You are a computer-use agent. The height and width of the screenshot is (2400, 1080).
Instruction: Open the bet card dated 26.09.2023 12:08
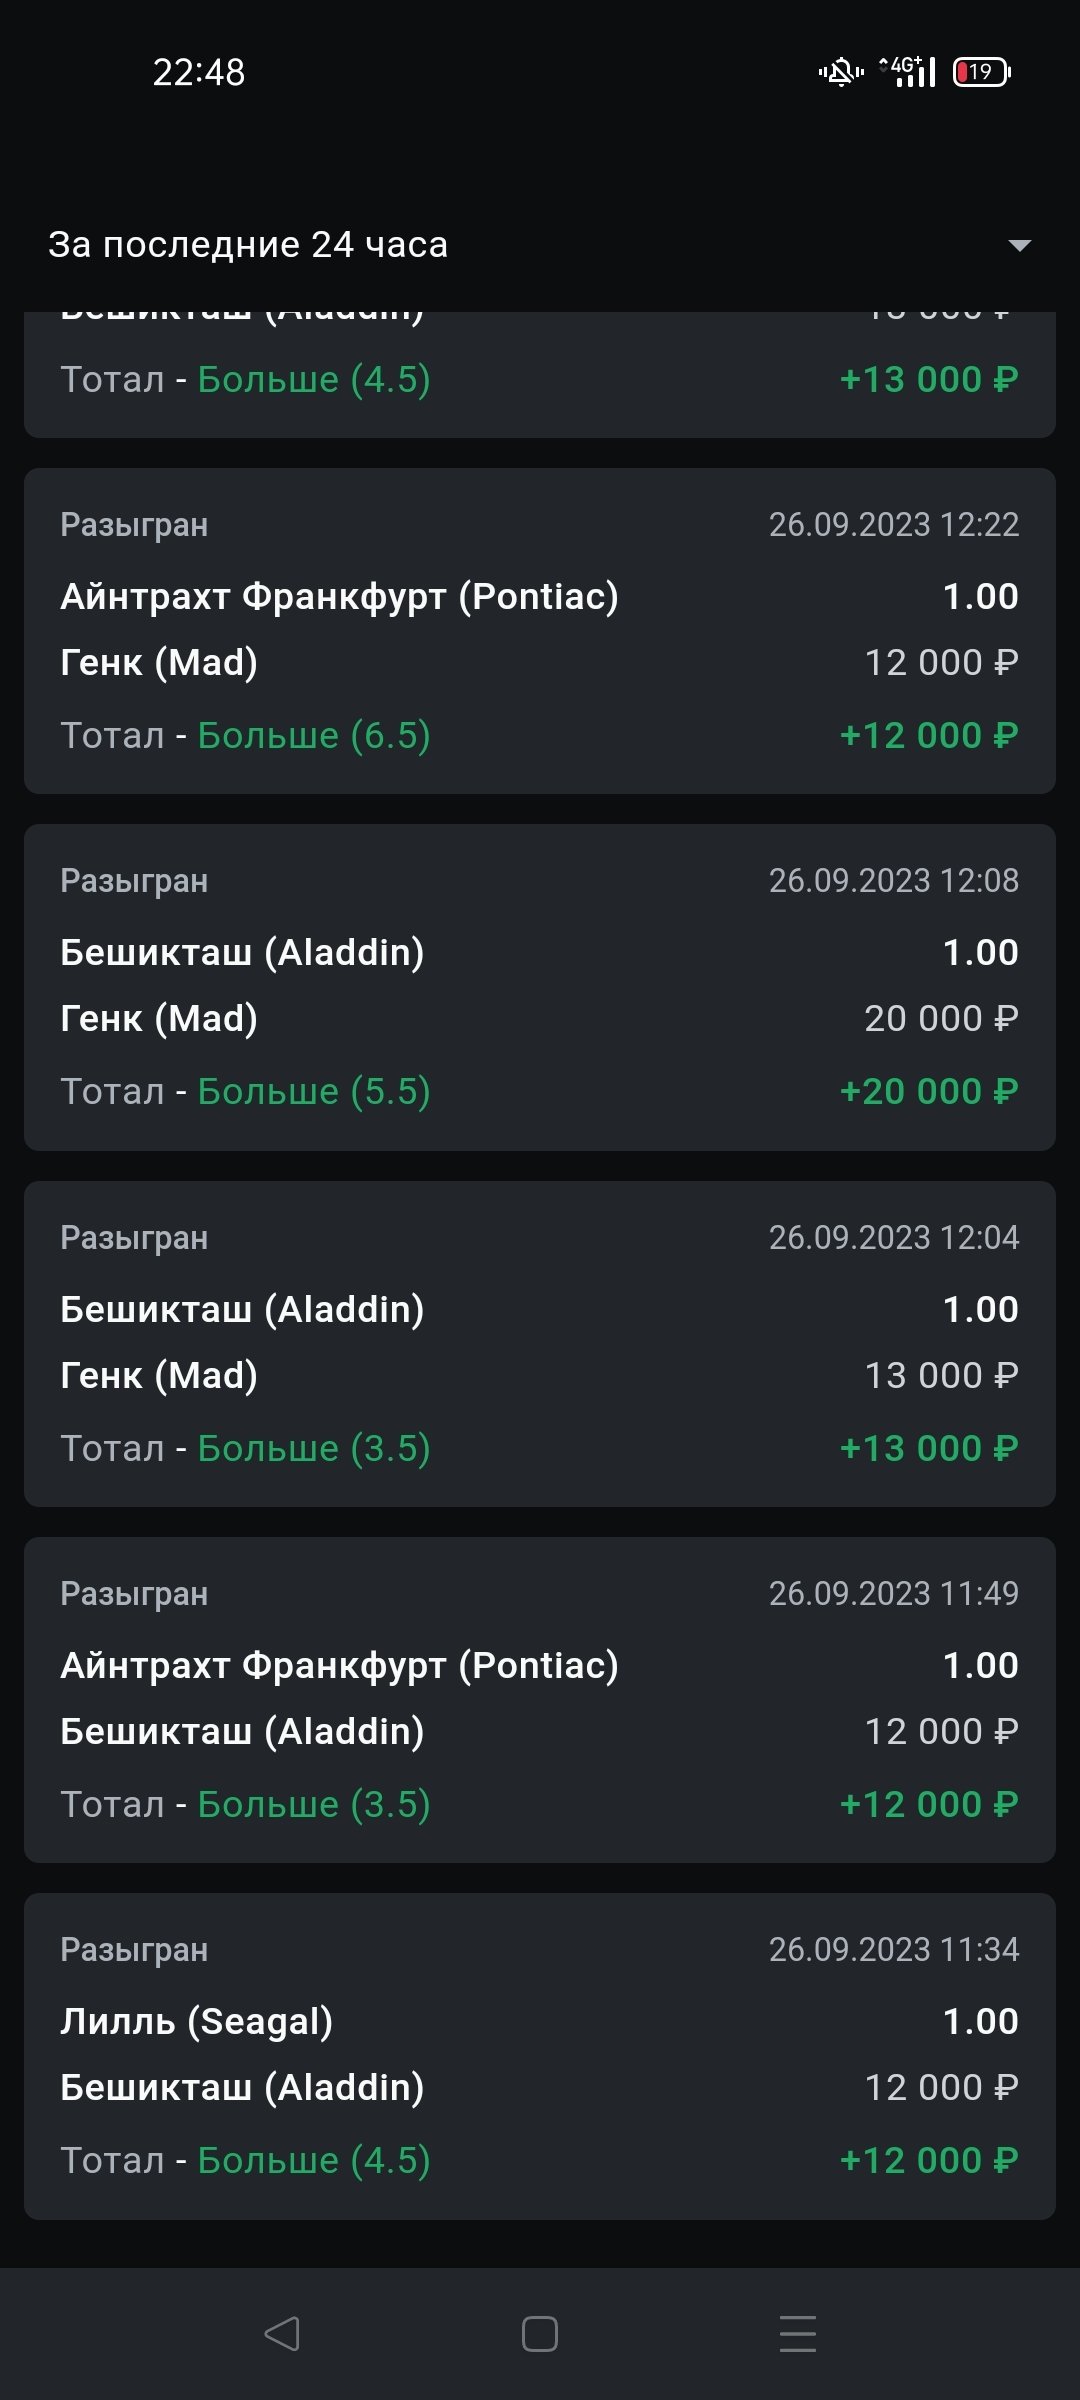[540, 987]
